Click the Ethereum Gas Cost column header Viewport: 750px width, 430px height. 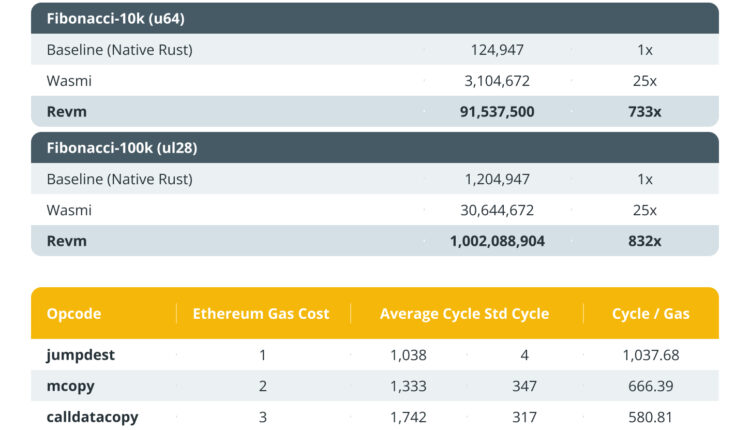click(261, 313)
